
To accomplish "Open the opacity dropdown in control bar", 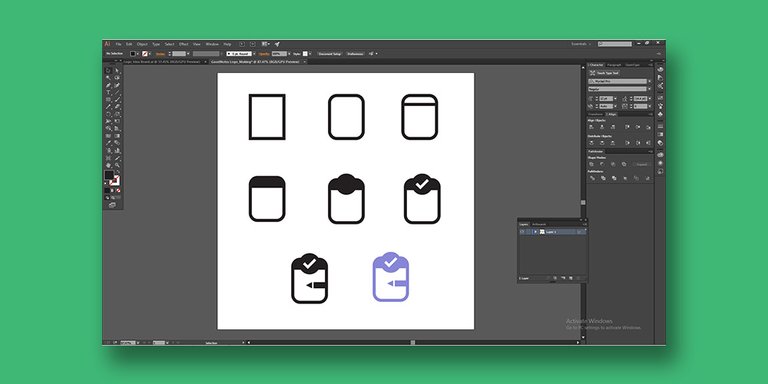I will (289, 54).
